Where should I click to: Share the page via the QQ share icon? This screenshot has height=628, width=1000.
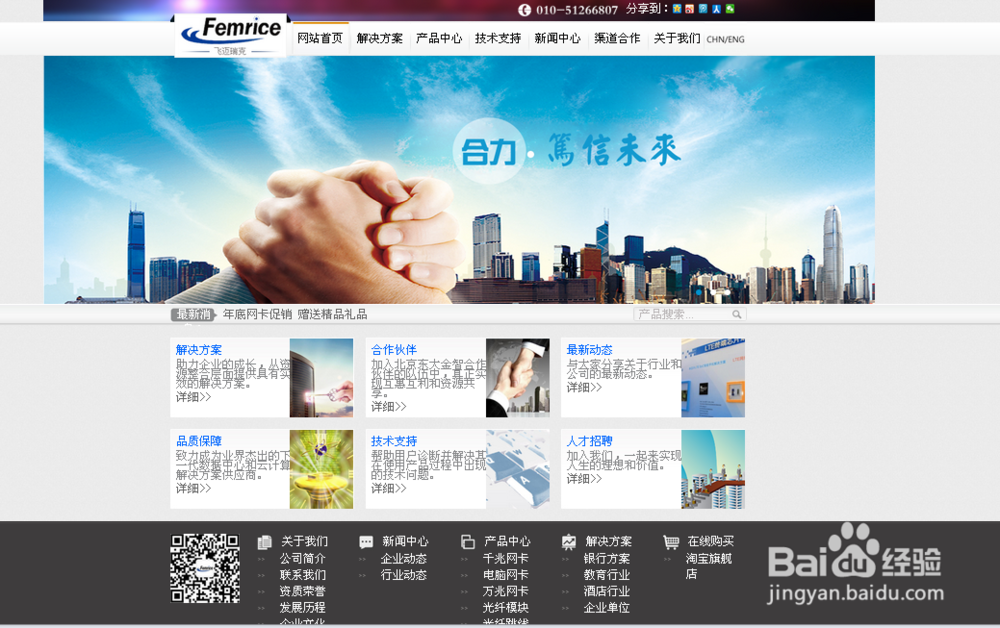705,8
